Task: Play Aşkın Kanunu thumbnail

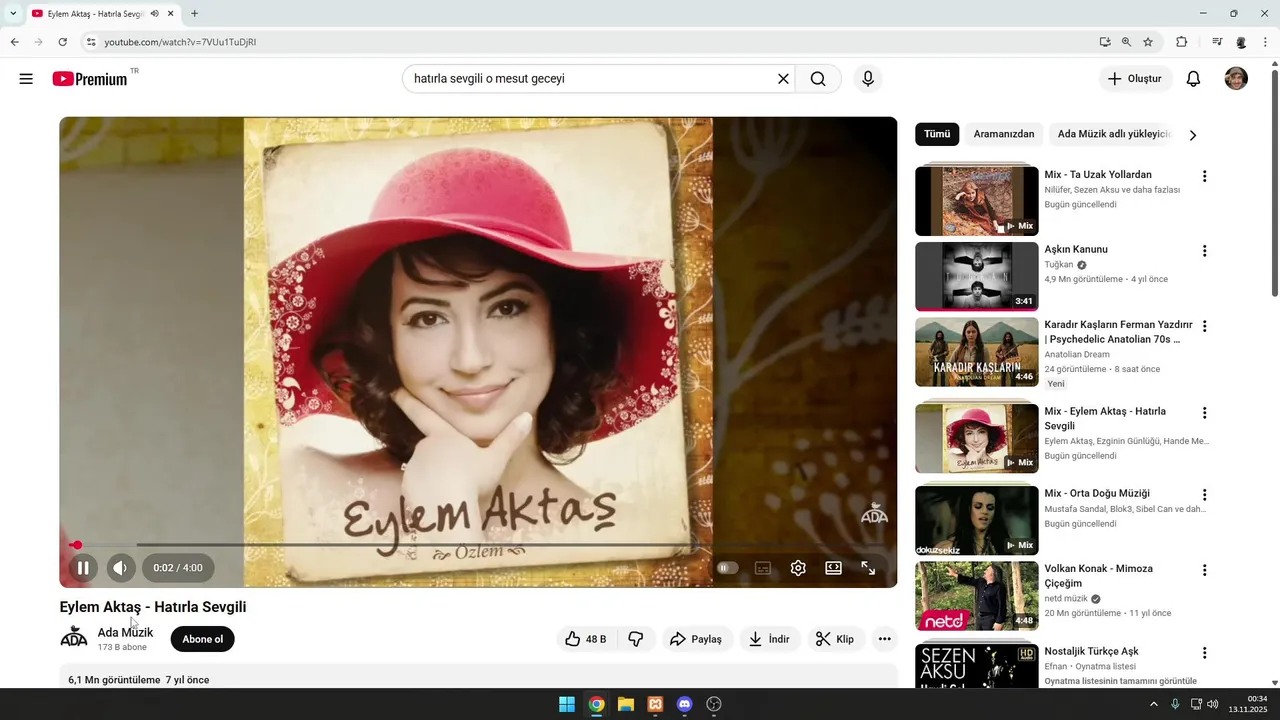Action: 977,276
